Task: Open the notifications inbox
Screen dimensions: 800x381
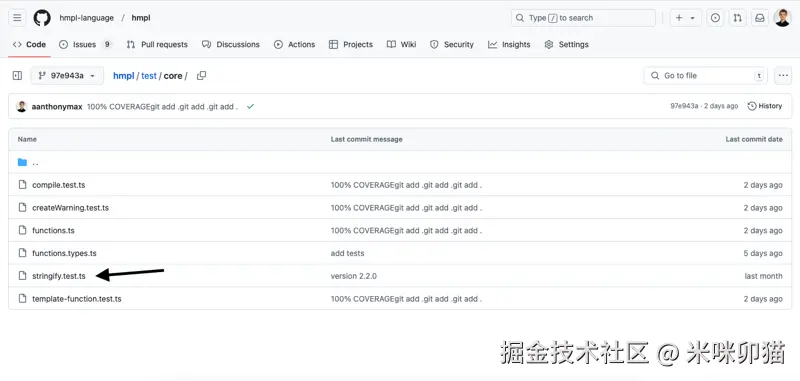Action: click(x=760, y=18)
